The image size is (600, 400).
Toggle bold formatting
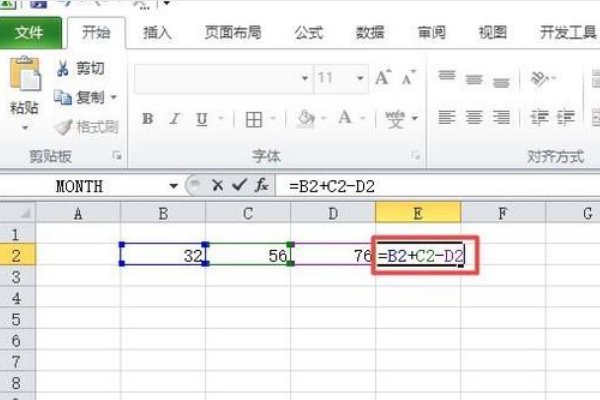point(148,119)
